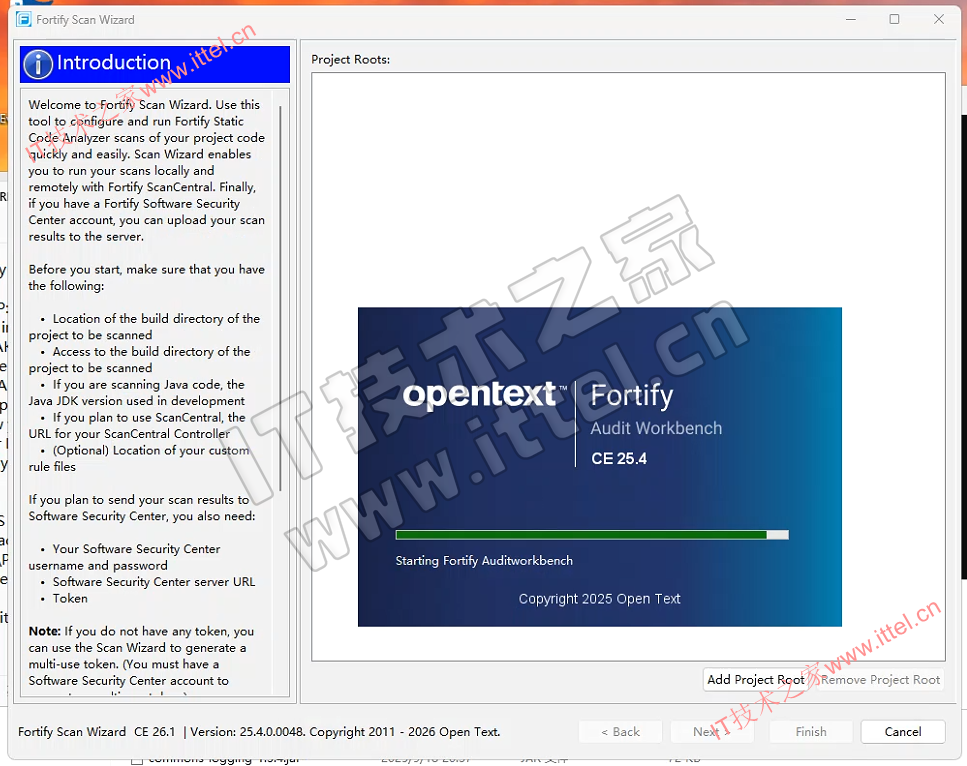Viewport: 967px width, 766px height.
Task: Go to the Next wizard step
Action: click(711, 732)
